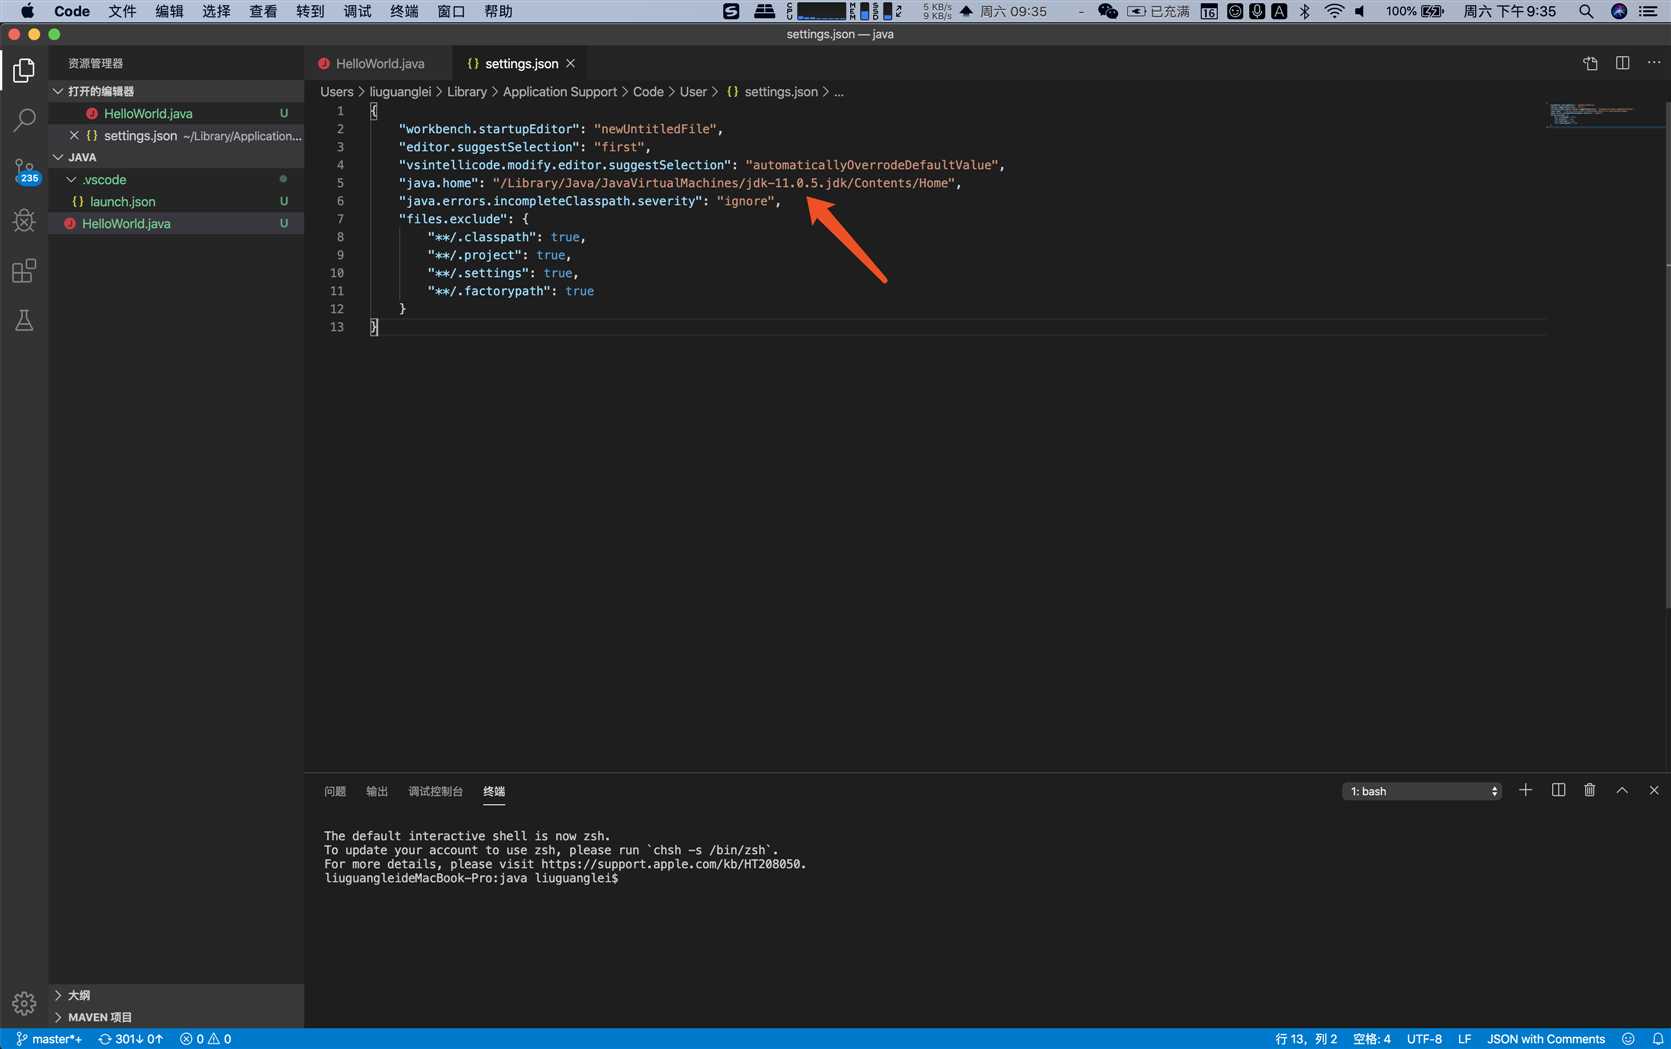
Task: Select the settings.json editor tab
Action: click(520, 63)
